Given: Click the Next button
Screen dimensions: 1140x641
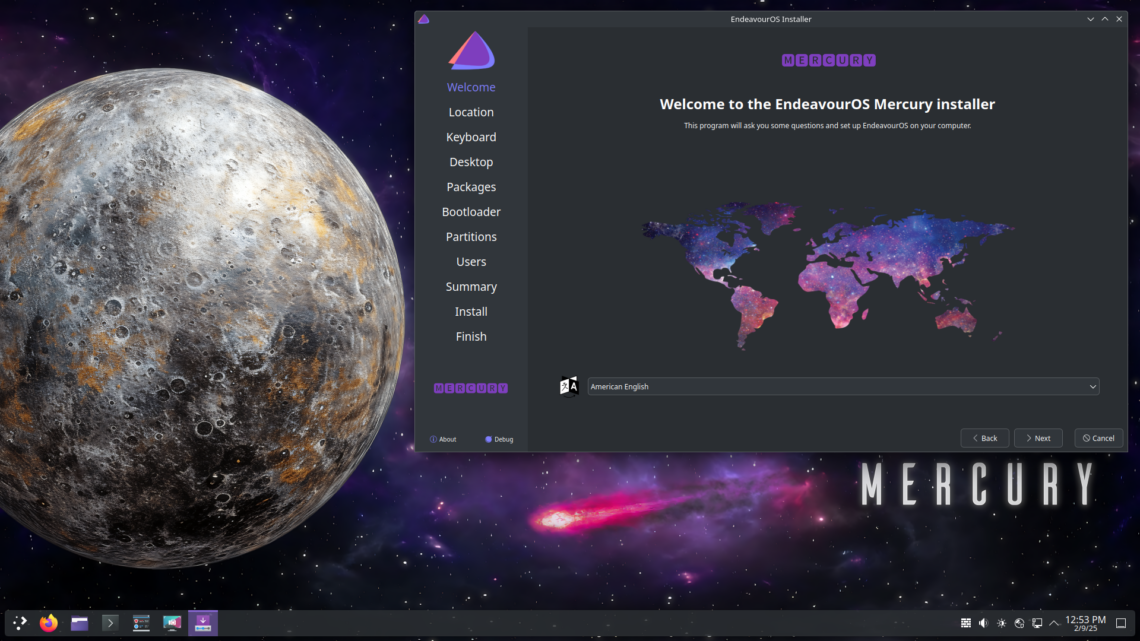Looking at the screenshot, I should point(1038,438).
